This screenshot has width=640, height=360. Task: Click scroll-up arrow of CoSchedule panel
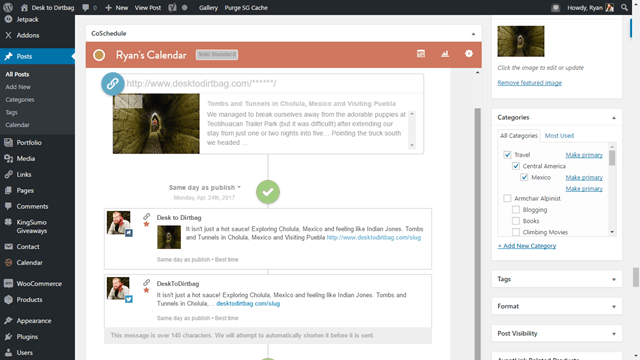[x=478, y=73]
